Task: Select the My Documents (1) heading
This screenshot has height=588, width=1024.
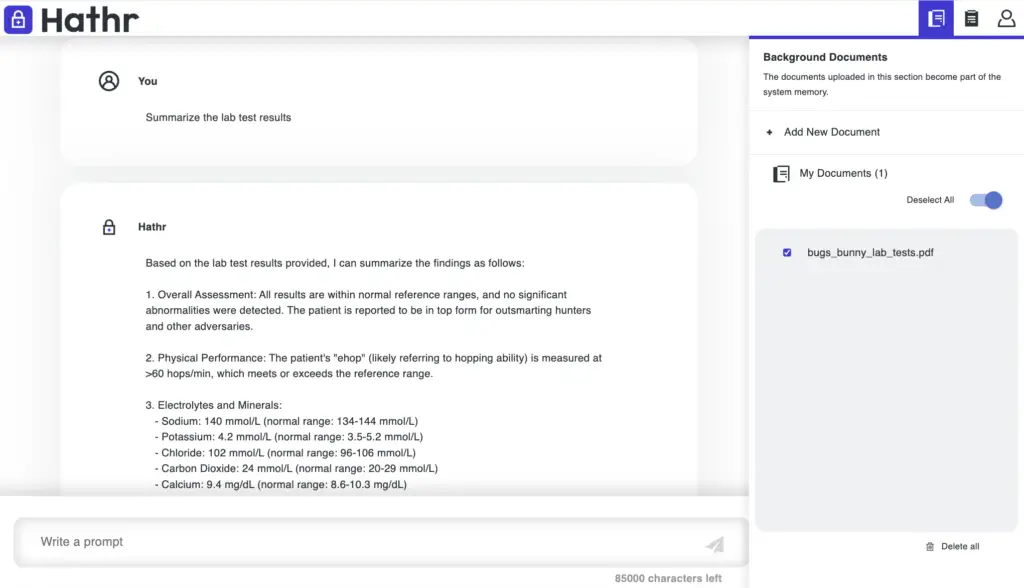Action: pos(843,173)
